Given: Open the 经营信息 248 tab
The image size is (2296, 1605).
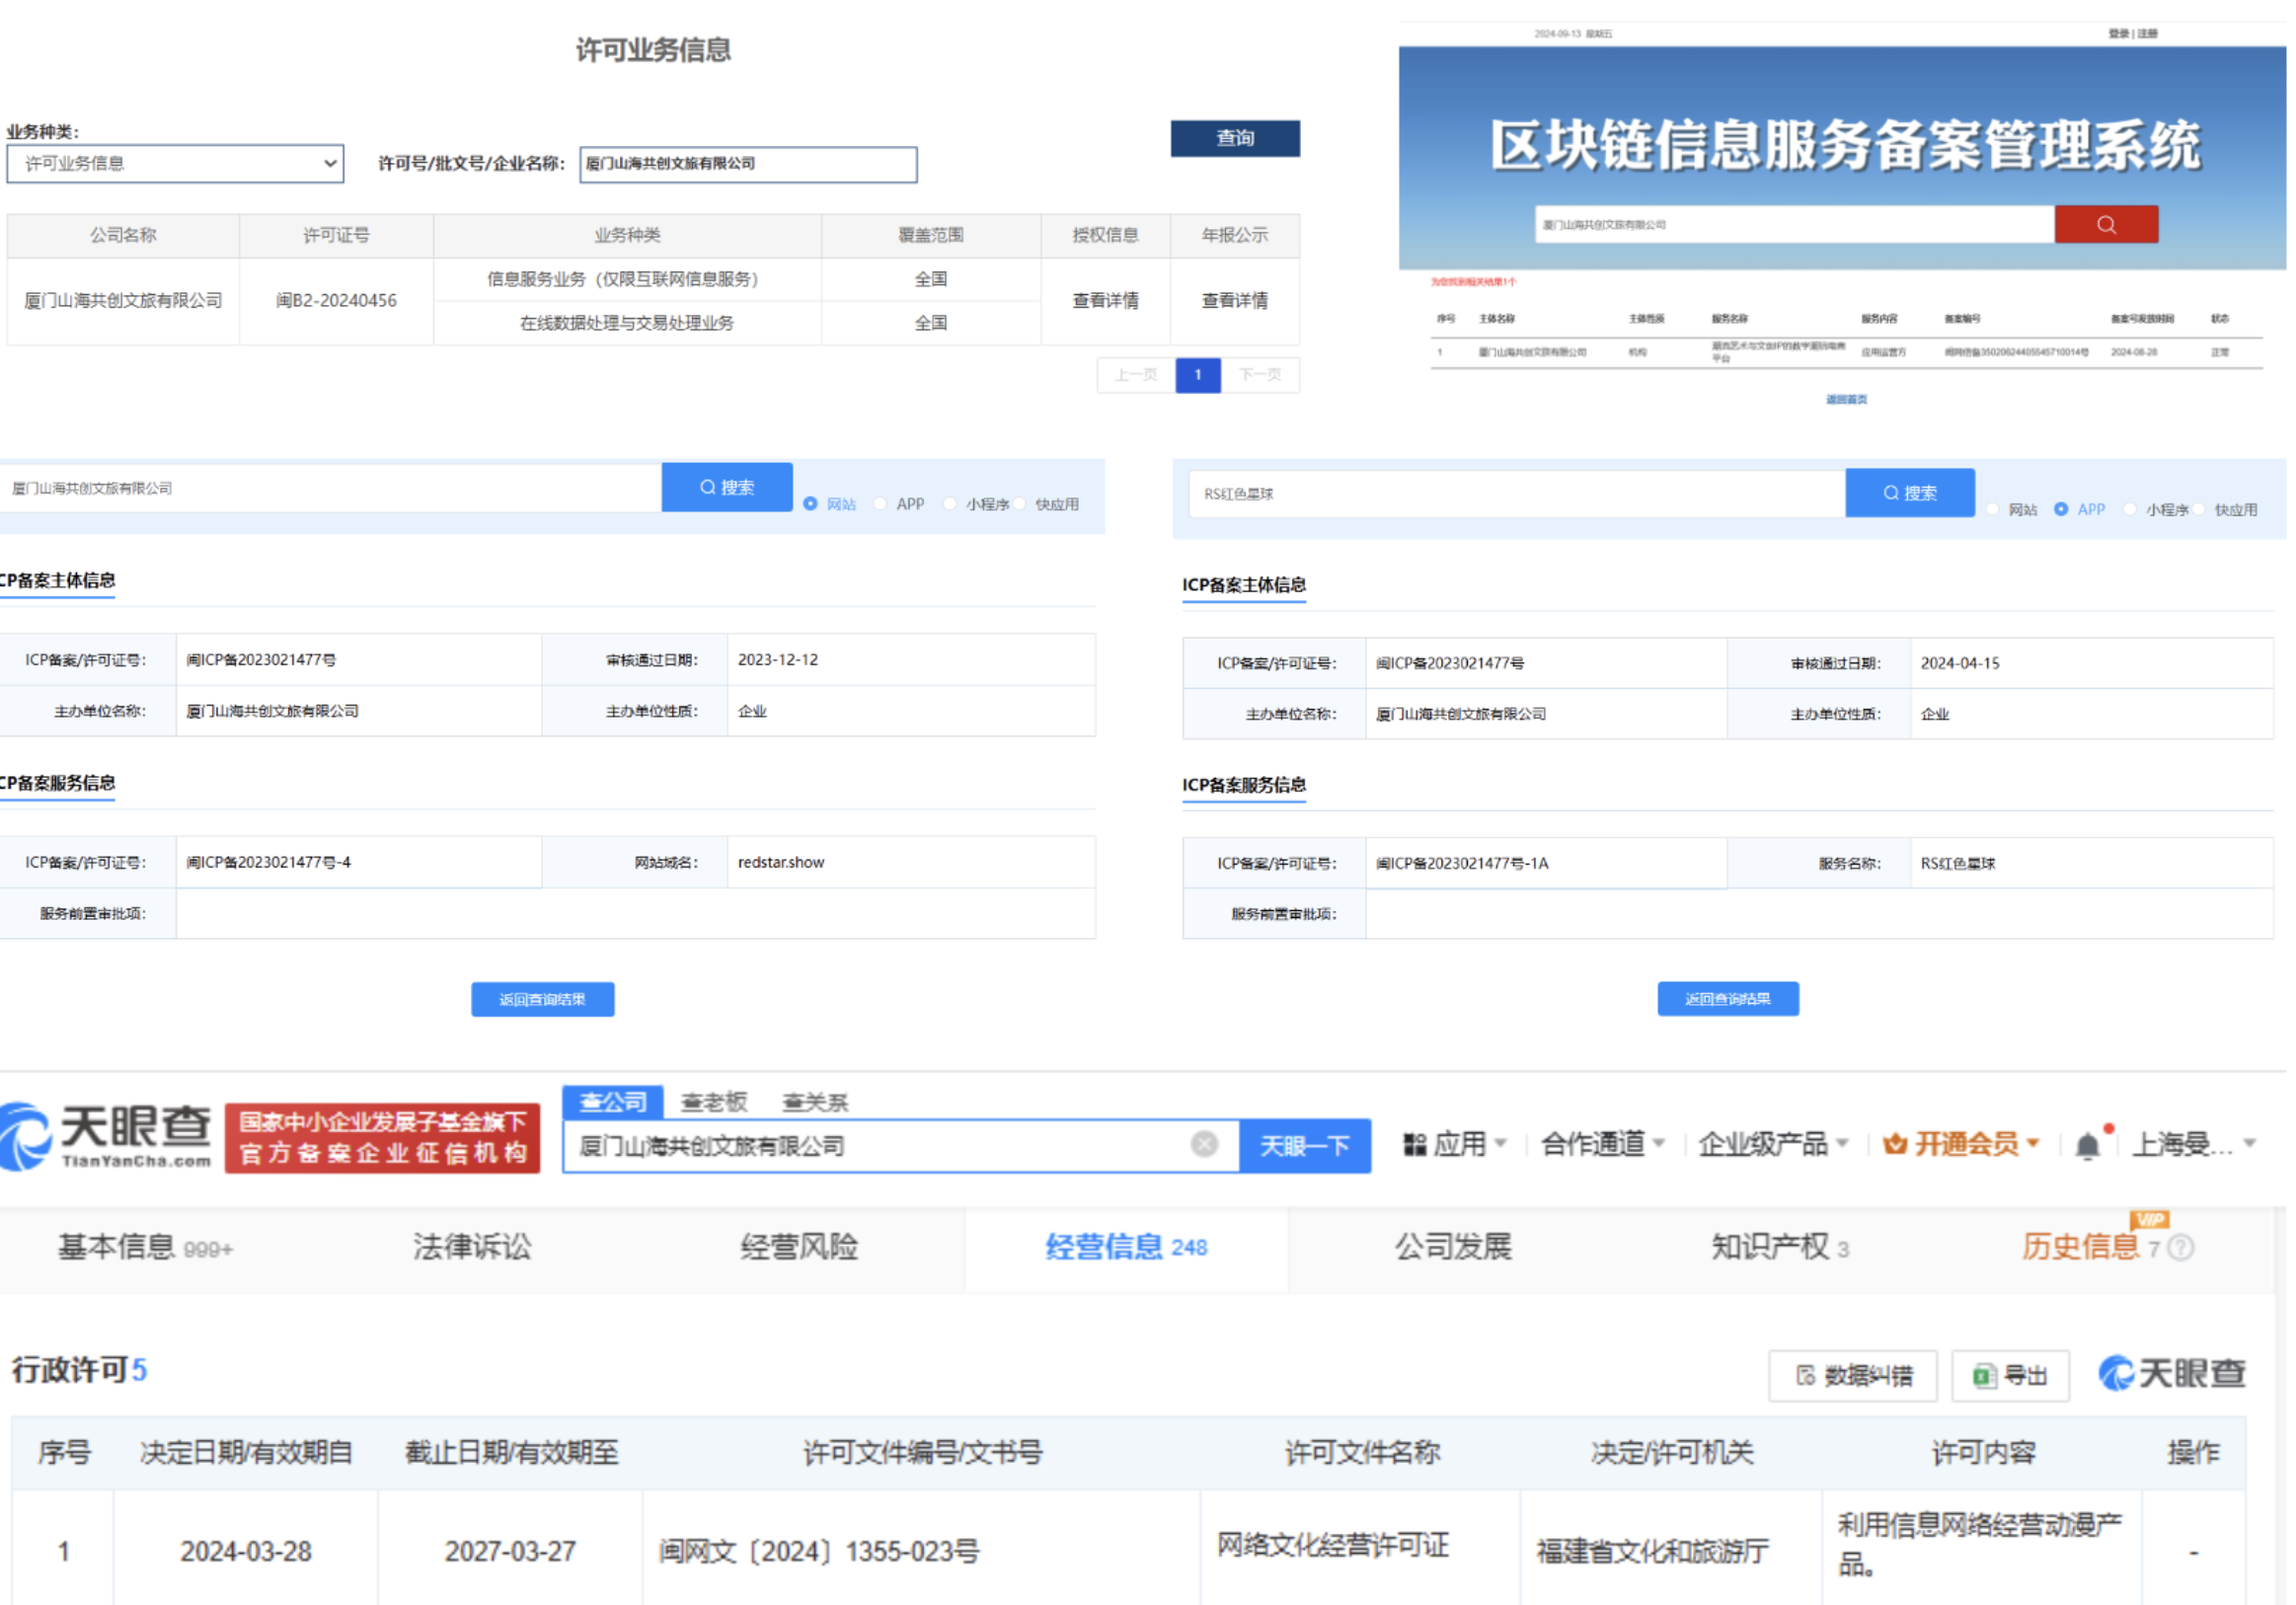Looking at the screenshot, I should [x=1126, y=1247].
